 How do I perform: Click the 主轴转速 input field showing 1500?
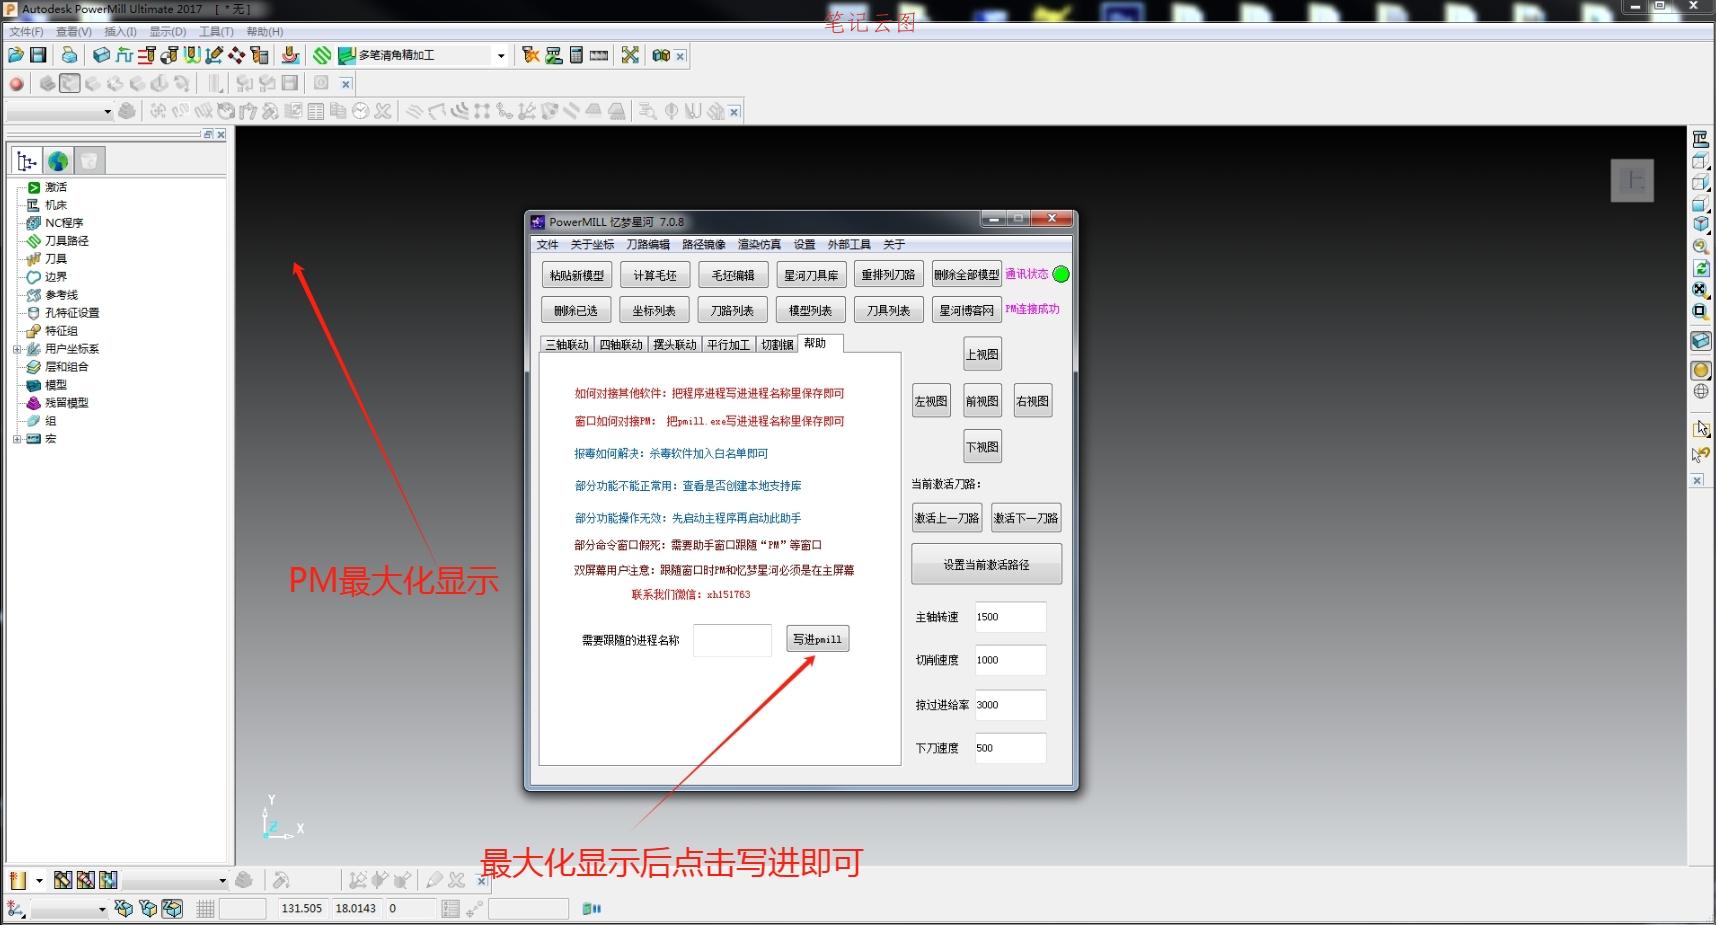pos(1009,617)
